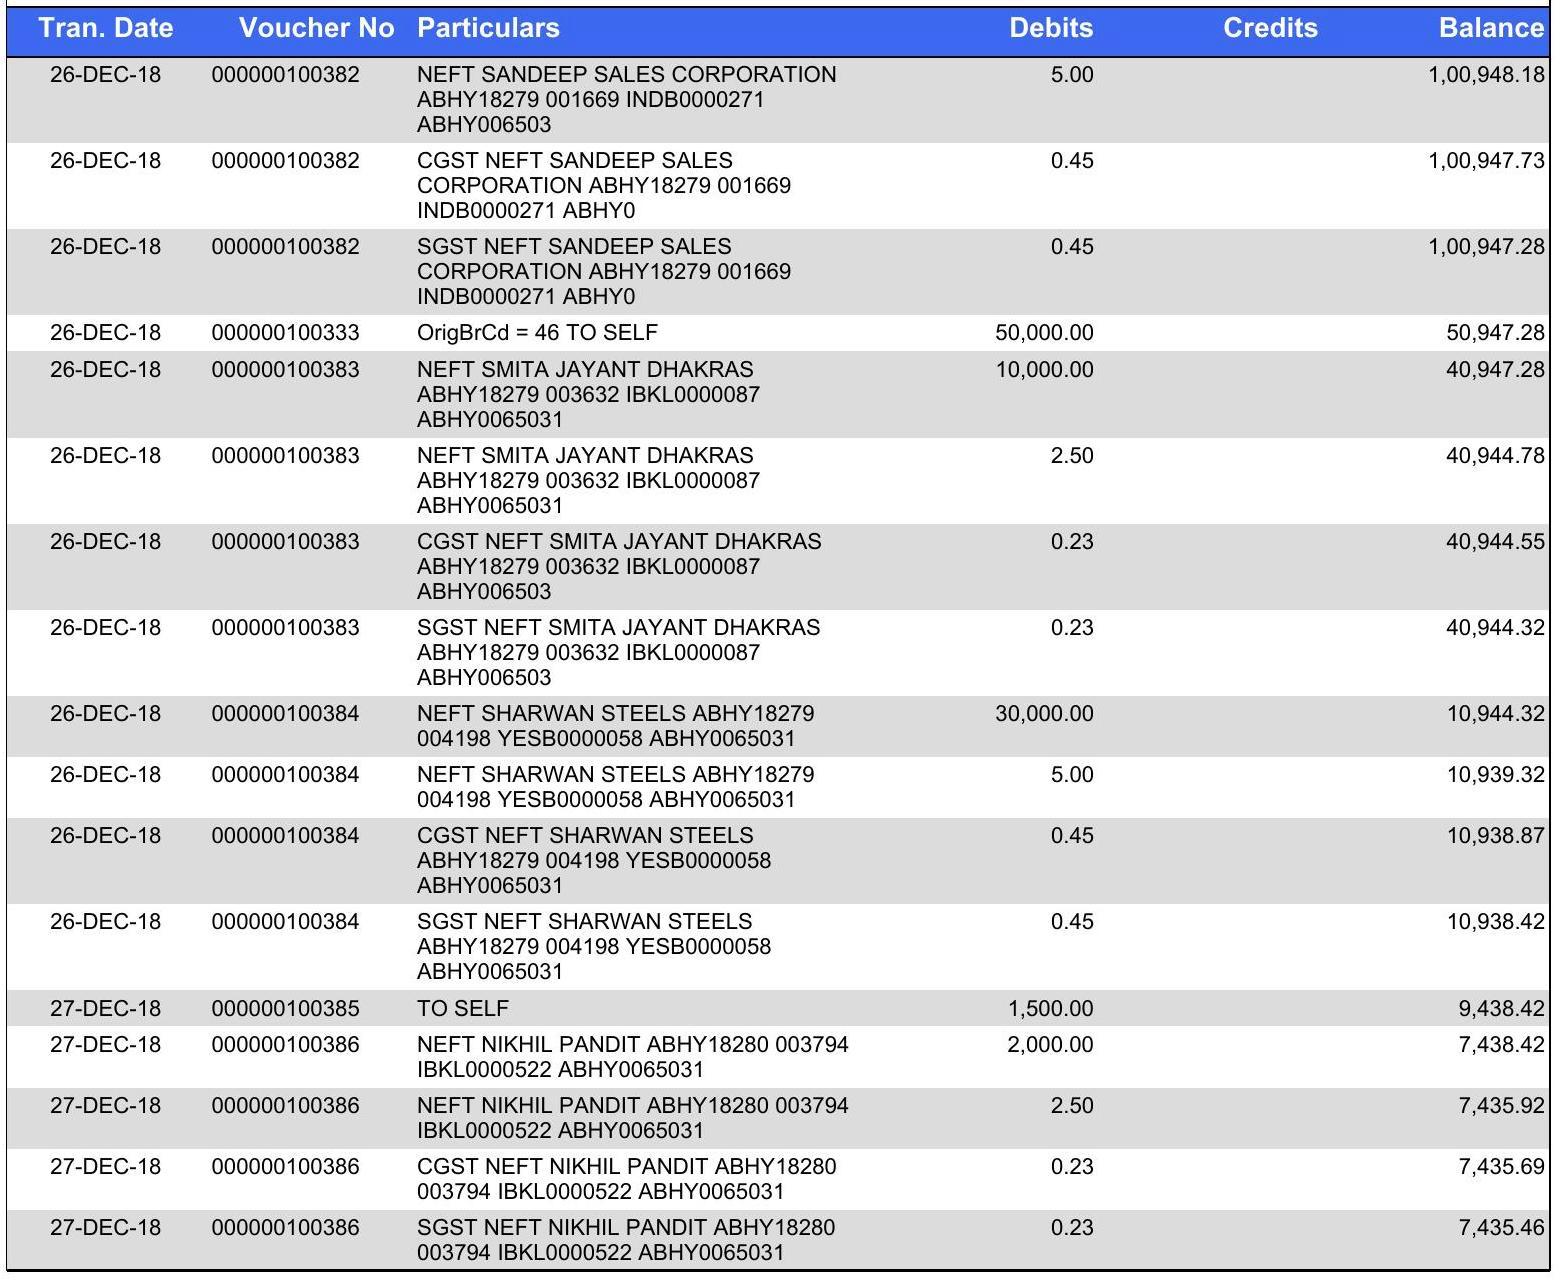Click debit 0.45 in the 1,00,947.73 row
This screenshot has height=1285, width=1564.
point(1072,161)
